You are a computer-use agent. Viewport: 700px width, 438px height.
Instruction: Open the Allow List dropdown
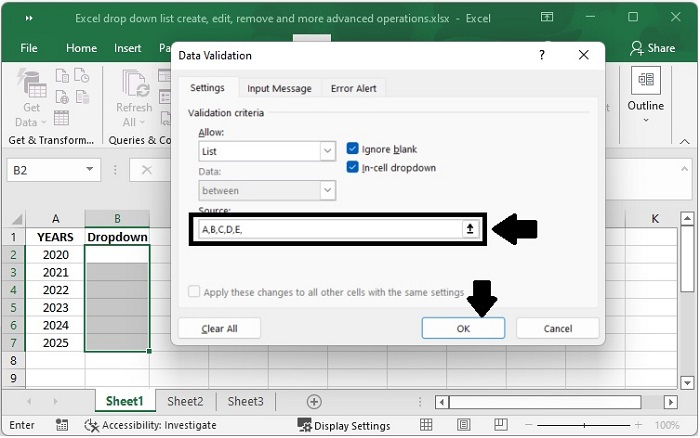pos(327,151)
